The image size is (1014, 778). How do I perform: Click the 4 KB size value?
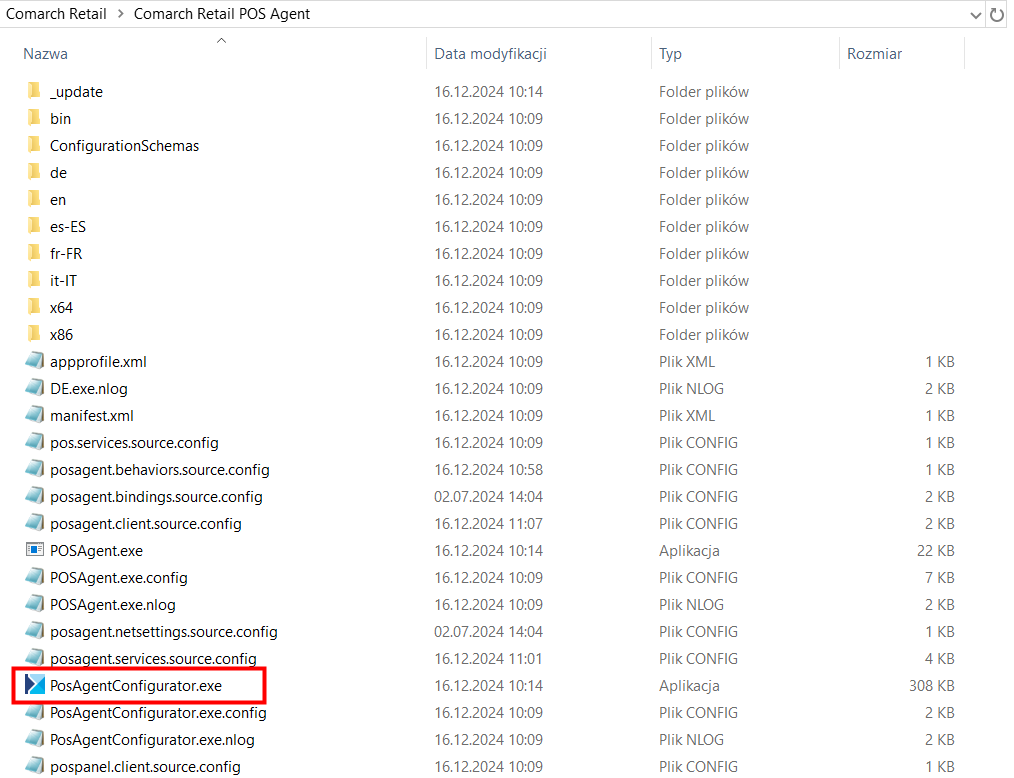940,658
